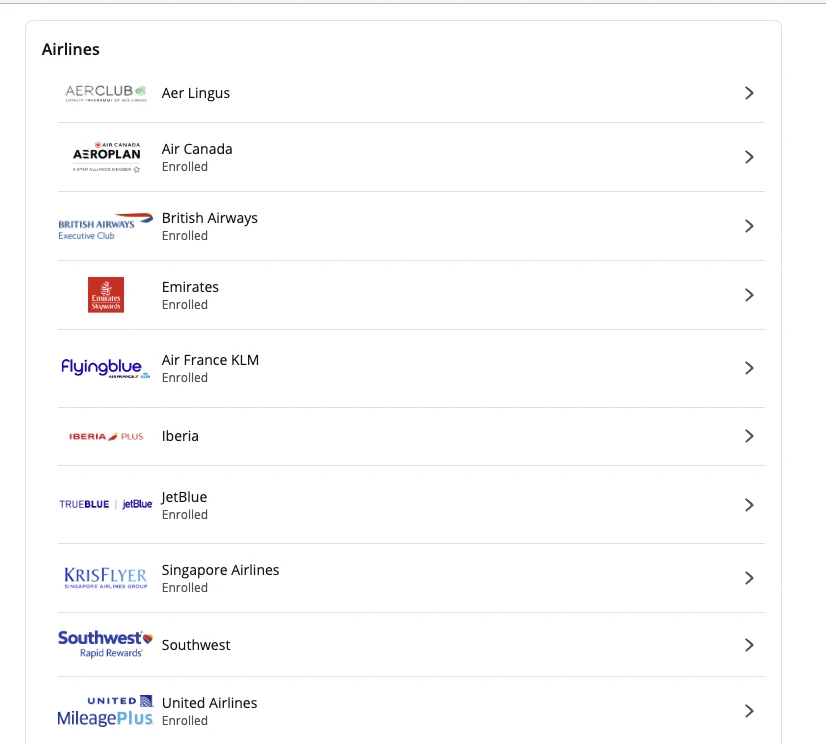
Task: Expand the Aer Lingus row chevron
Action: pyautogui.click(x=749, y=92)
